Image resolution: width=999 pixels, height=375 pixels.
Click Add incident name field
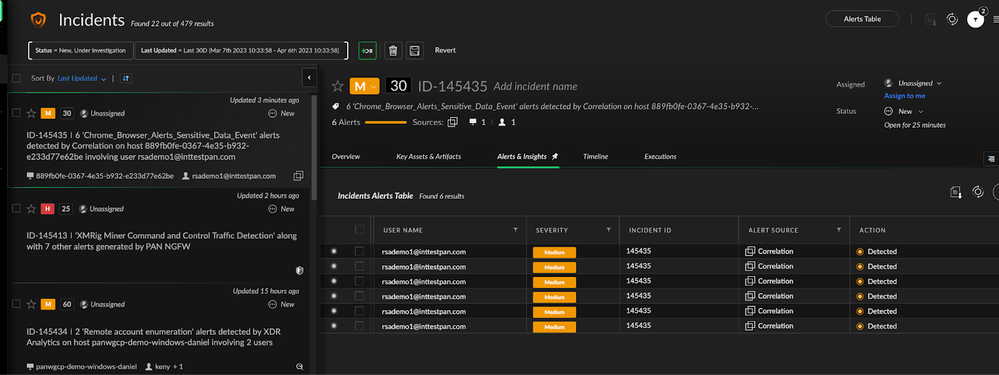point(535,87)
